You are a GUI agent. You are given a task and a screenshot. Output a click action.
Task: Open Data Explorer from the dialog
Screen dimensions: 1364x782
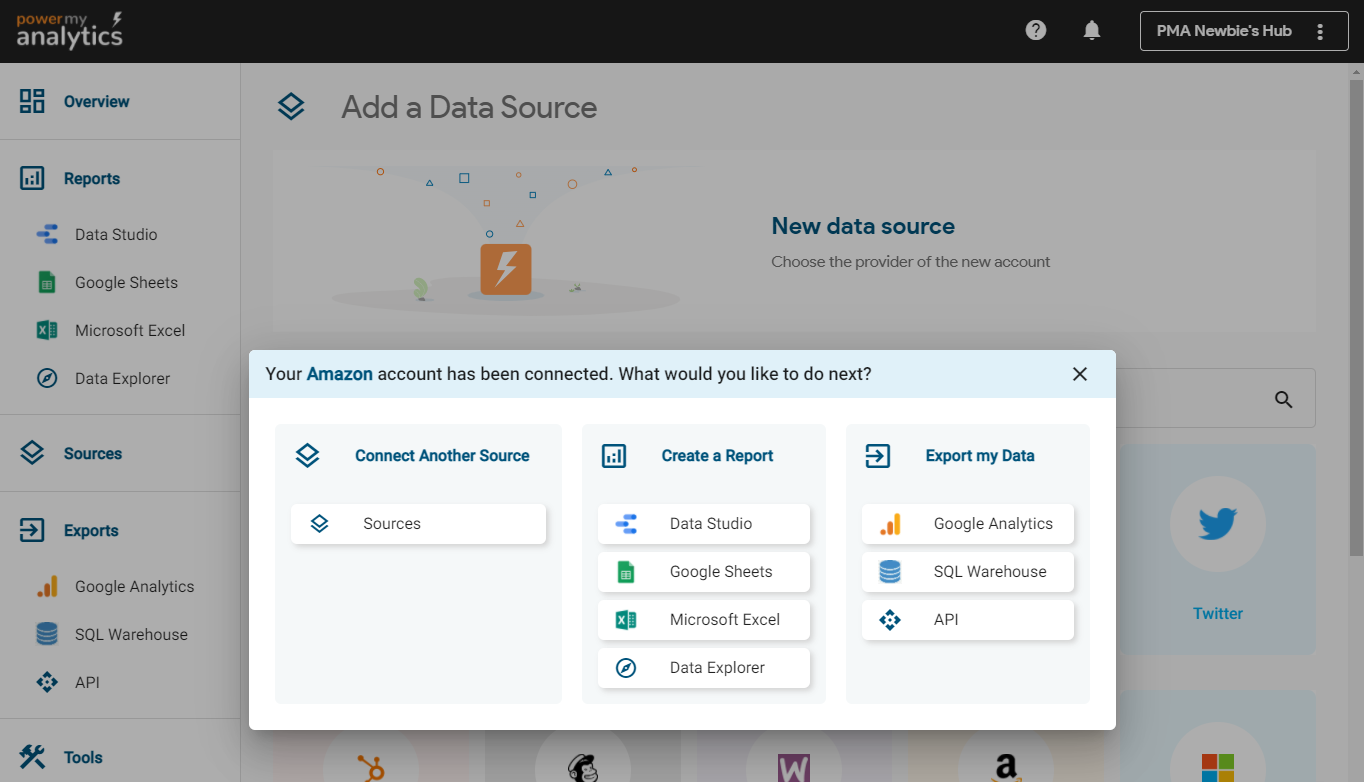click(703, 668)
